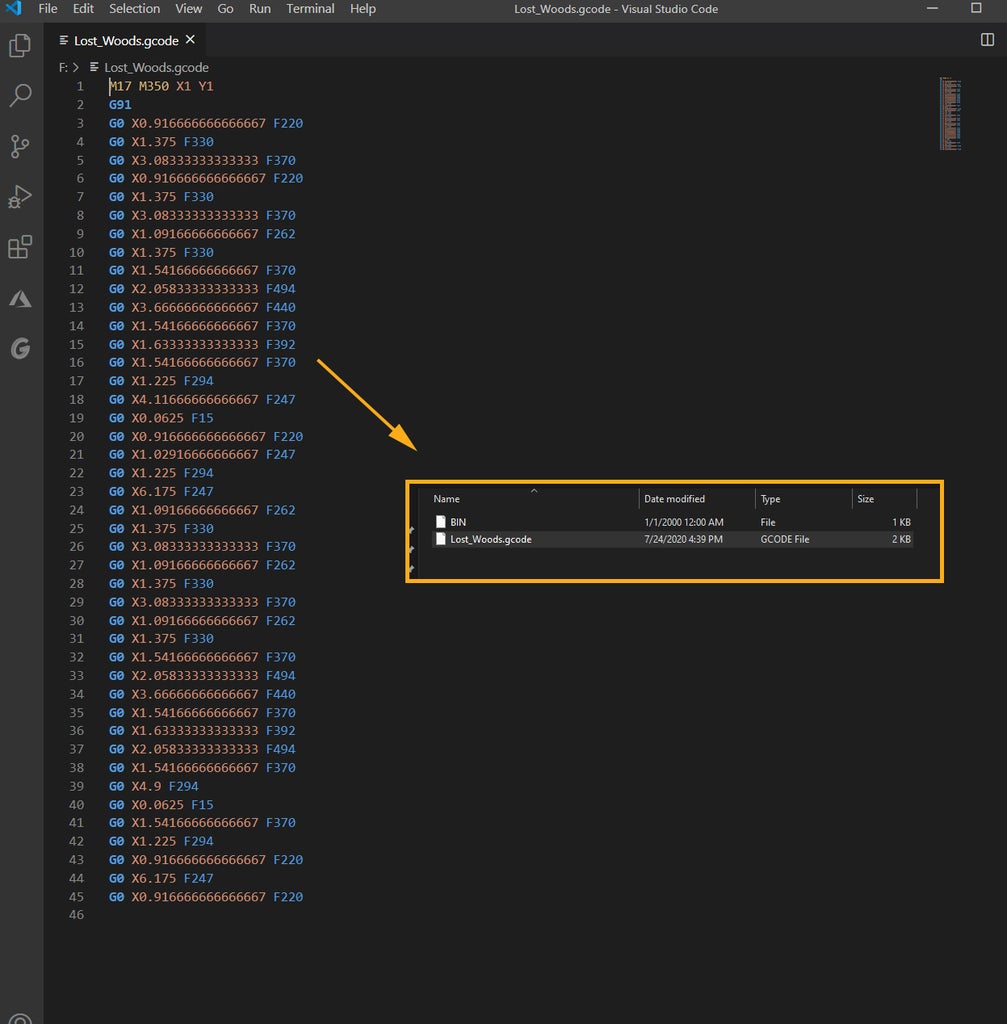Open the Help menu
Viewport: 1007px width, 1024px height.
pyautogui.click(x=362, y=8)
